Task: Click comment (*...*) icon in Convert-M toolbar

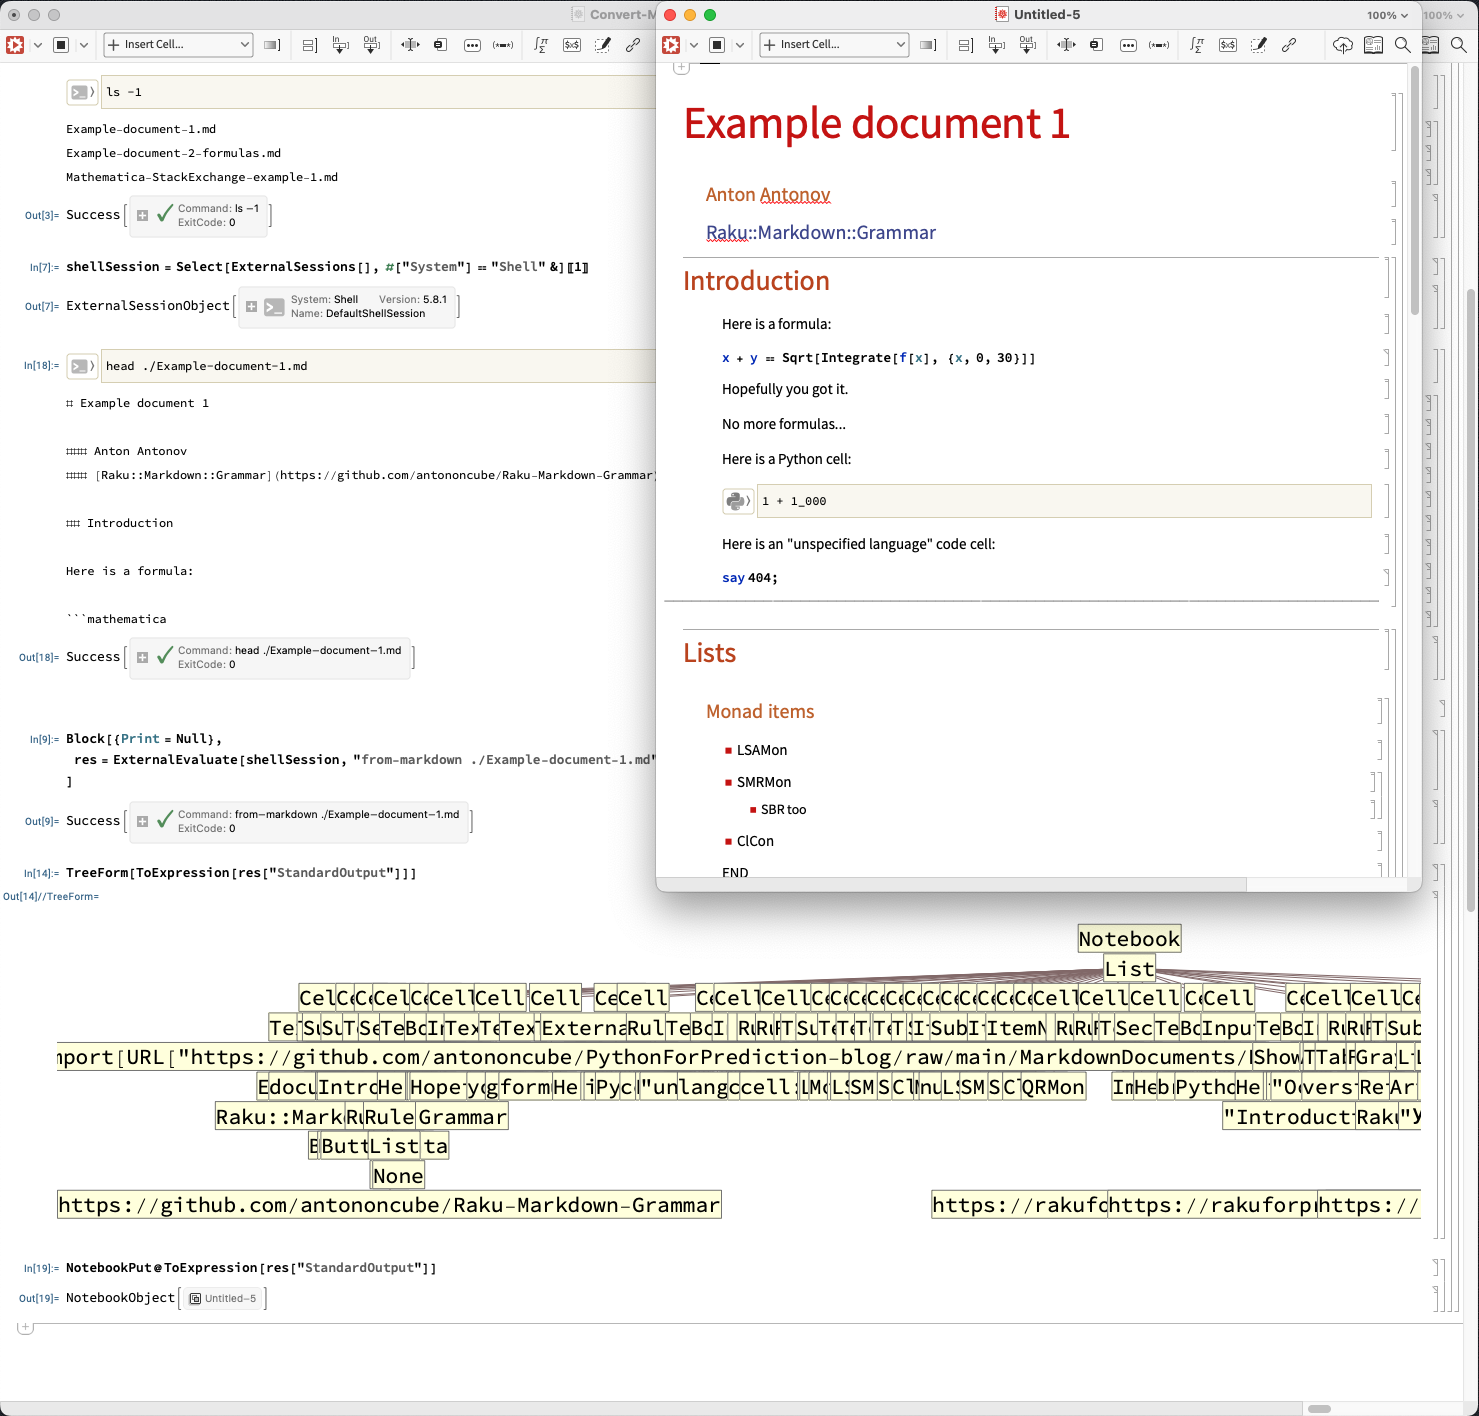Action: (504, 45)
